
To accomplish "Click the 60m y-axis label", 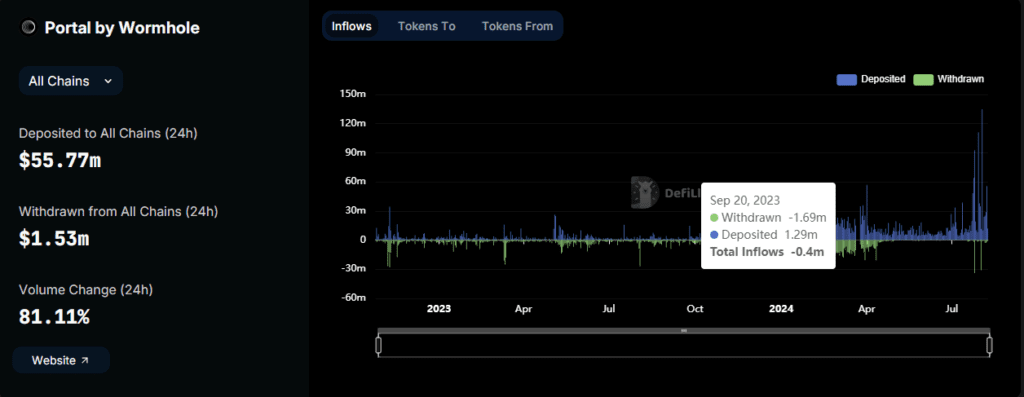I will [x=355, y=182].
